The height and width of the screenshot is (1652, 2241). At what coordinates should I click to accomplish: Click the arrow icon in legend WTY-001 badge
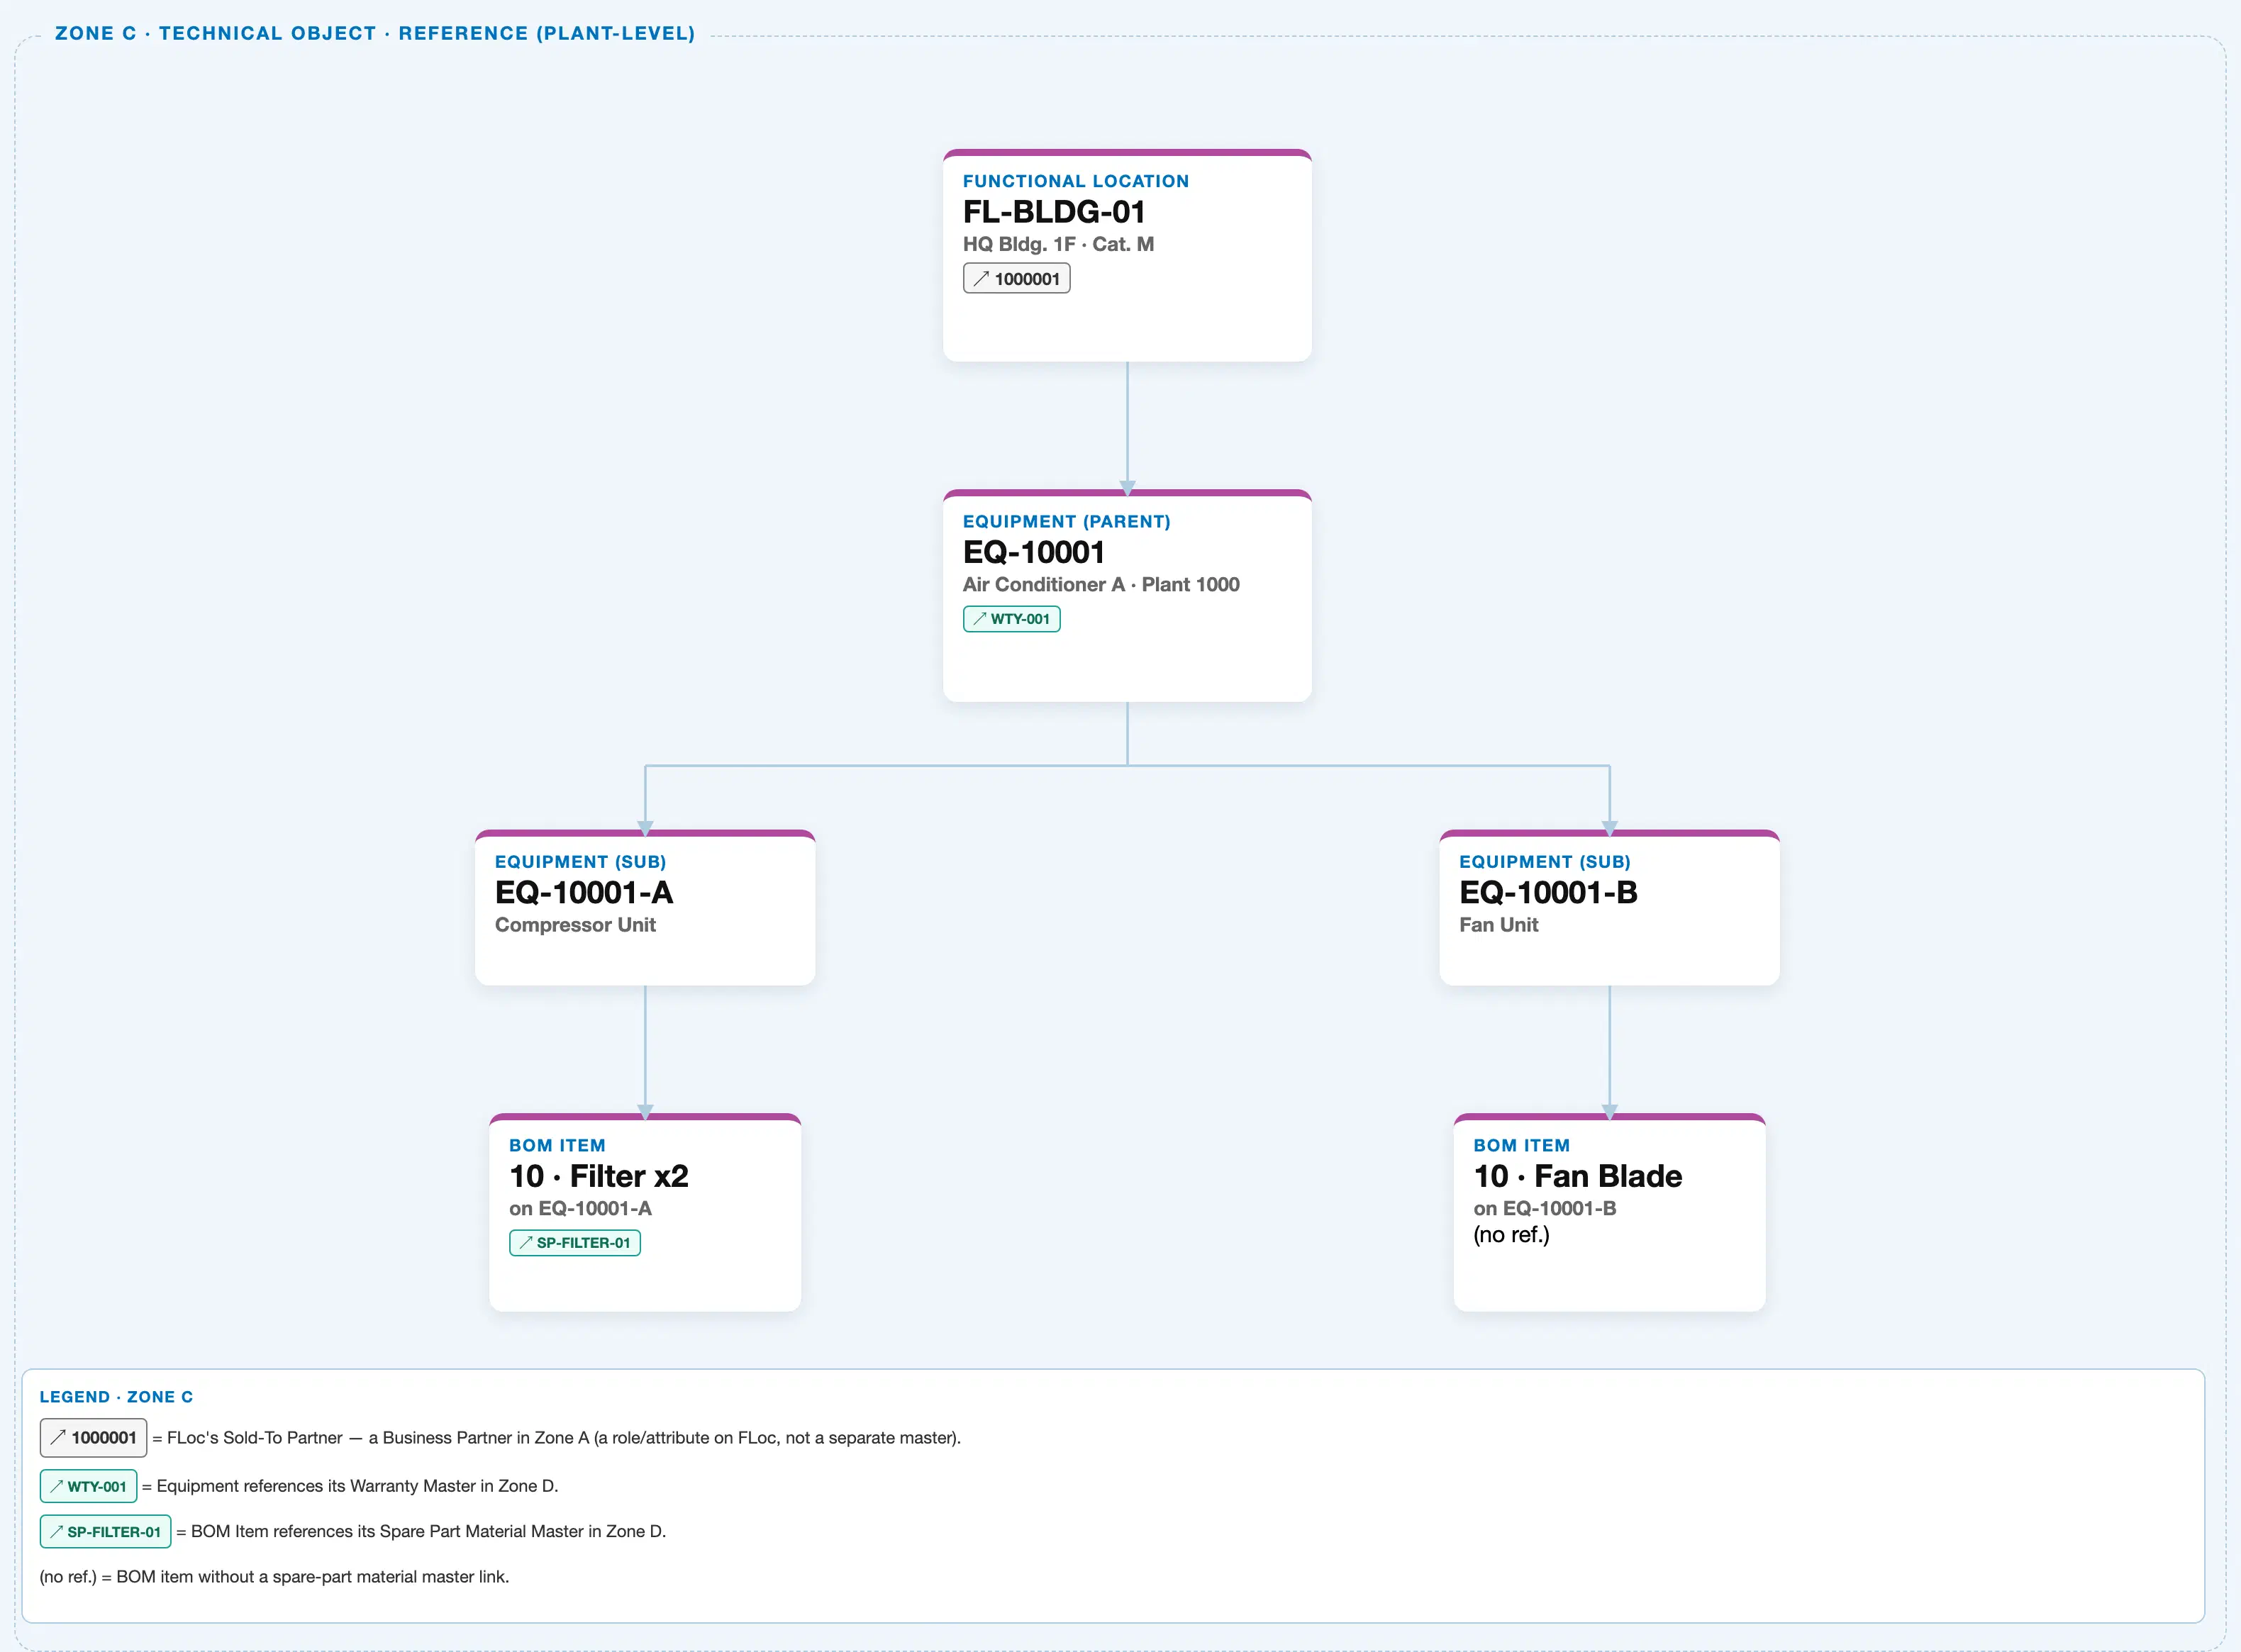coord(57,1486)
